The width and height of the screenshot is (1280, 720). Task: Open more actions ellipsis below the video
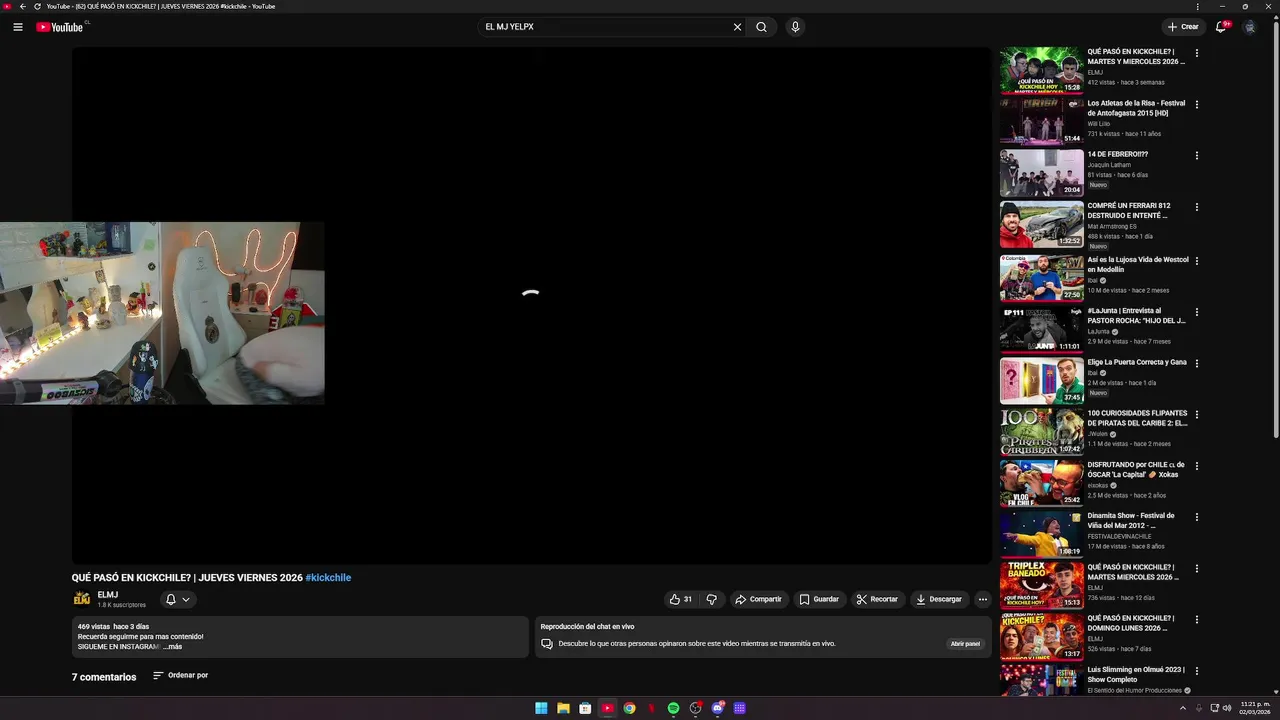(x=983, y=599)
